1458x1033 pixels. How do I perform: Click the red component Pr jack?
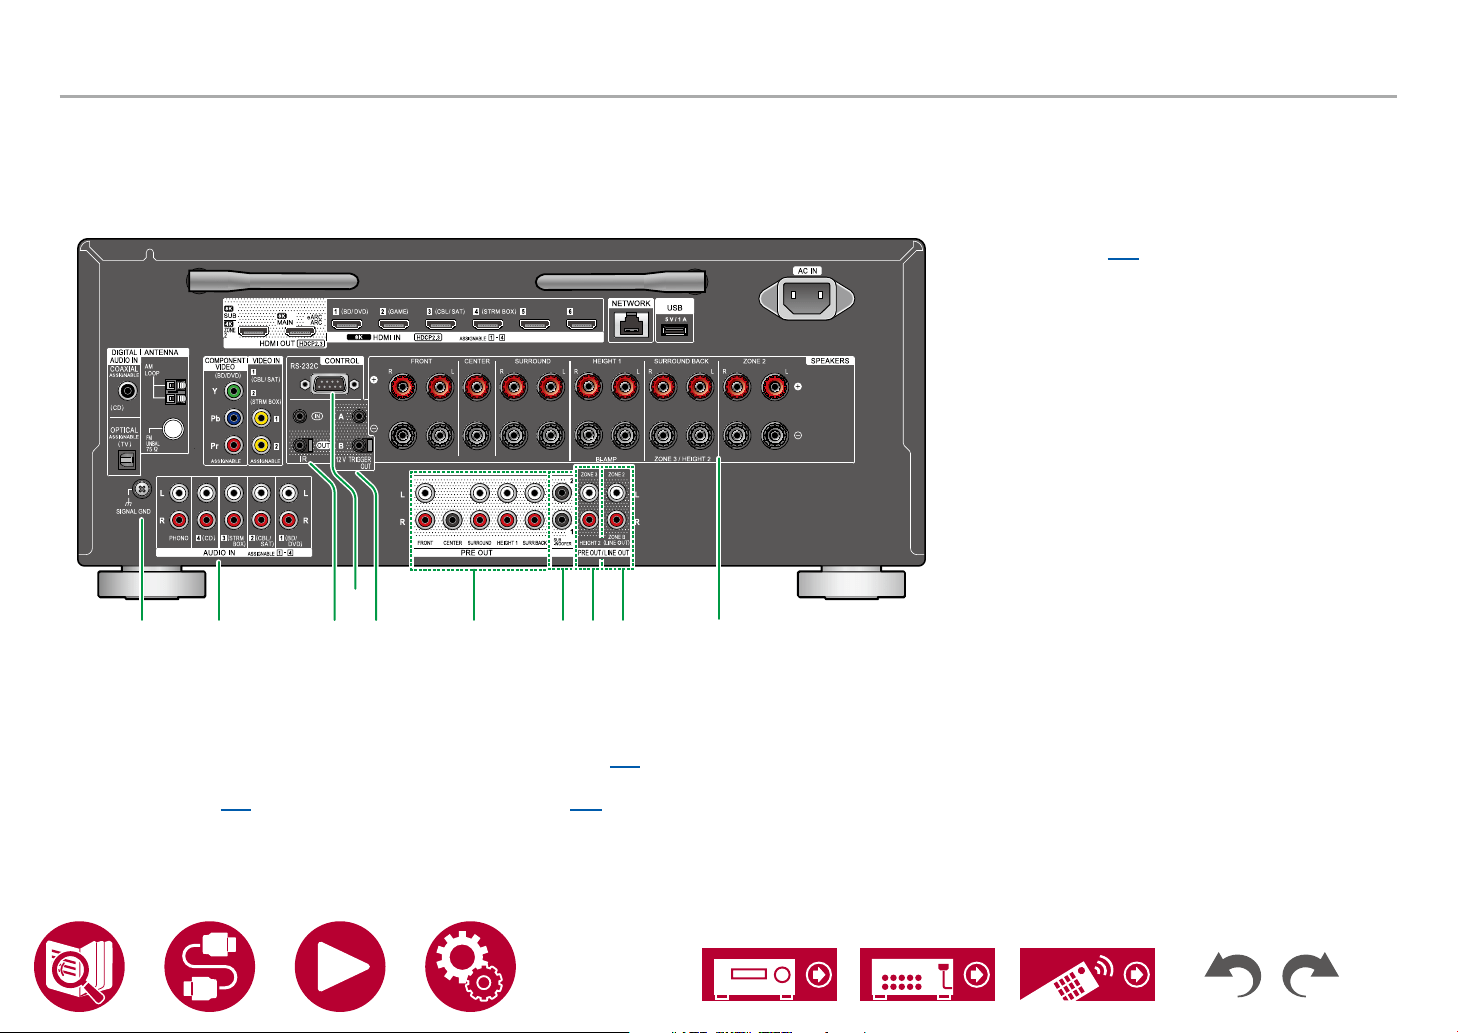tap(234, 445)
